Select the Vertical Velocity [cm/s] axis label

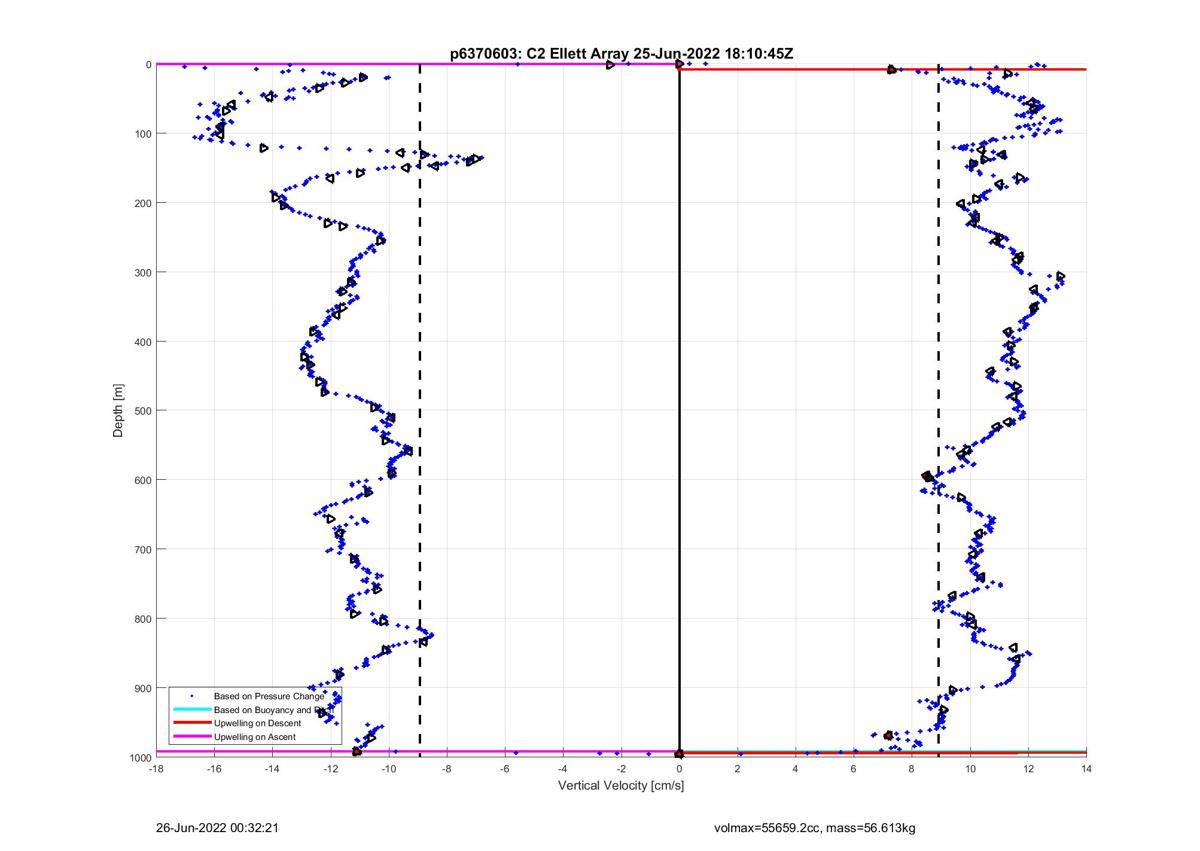tap(620, 786)
